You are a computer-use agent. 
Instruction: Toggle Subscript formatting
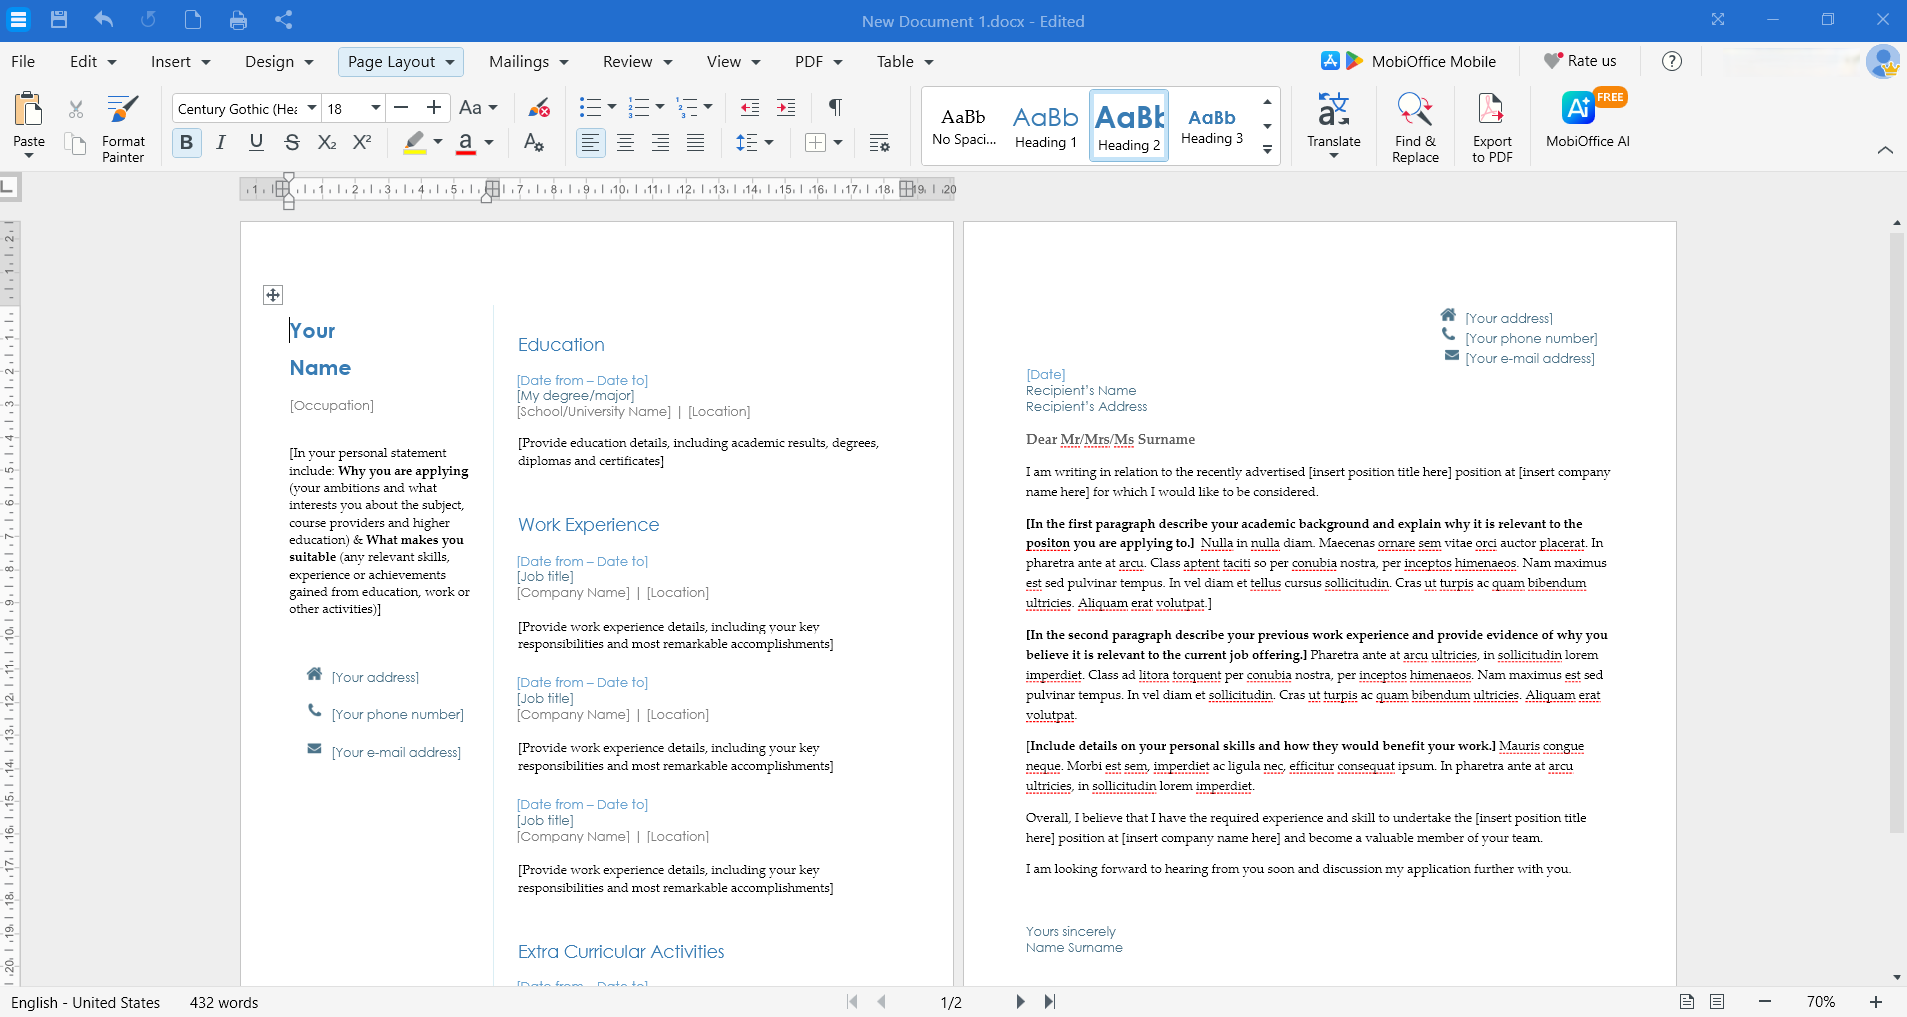pyautogui.click(x=327, y=143)
